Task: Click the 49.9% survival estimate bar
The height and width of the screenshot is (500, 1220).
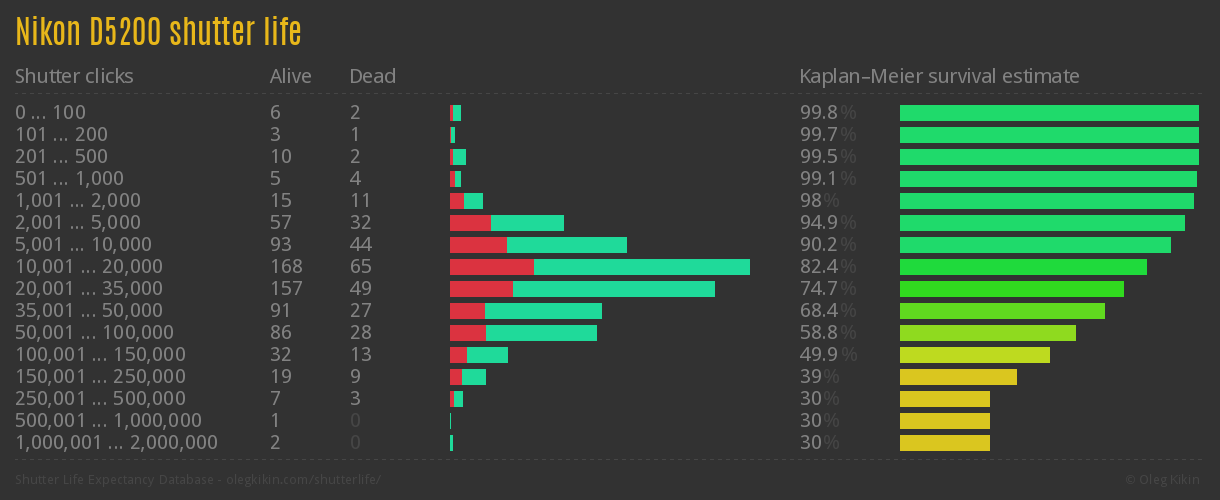Action: coord(975,355)
